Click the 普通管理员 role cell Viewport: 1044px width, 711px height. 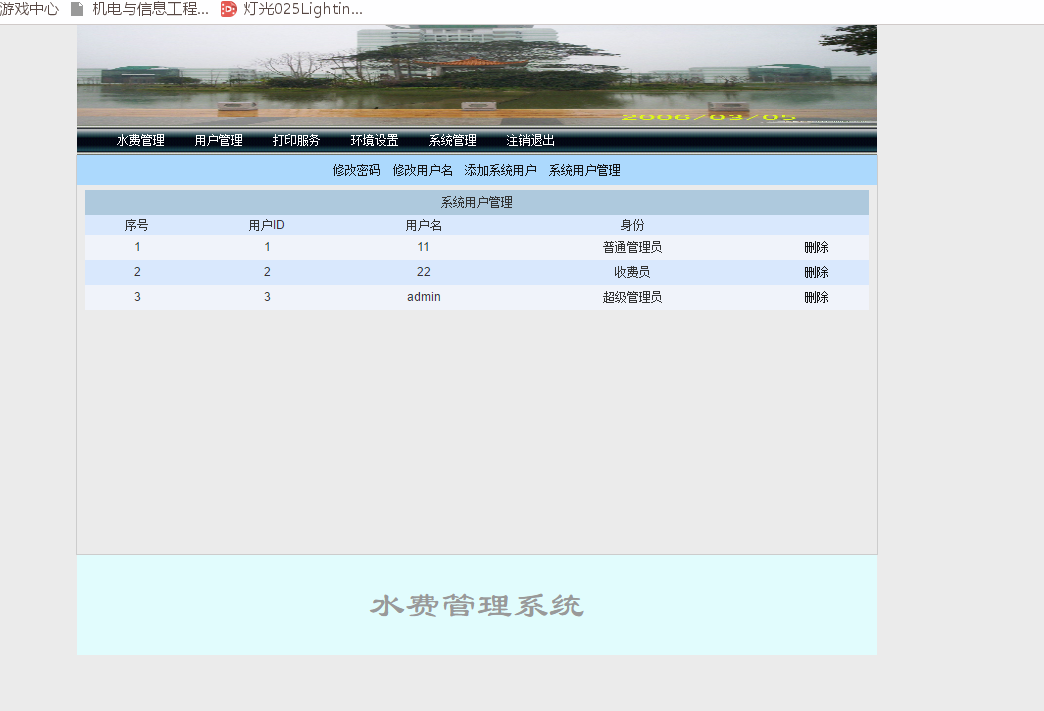click(633, 248)
